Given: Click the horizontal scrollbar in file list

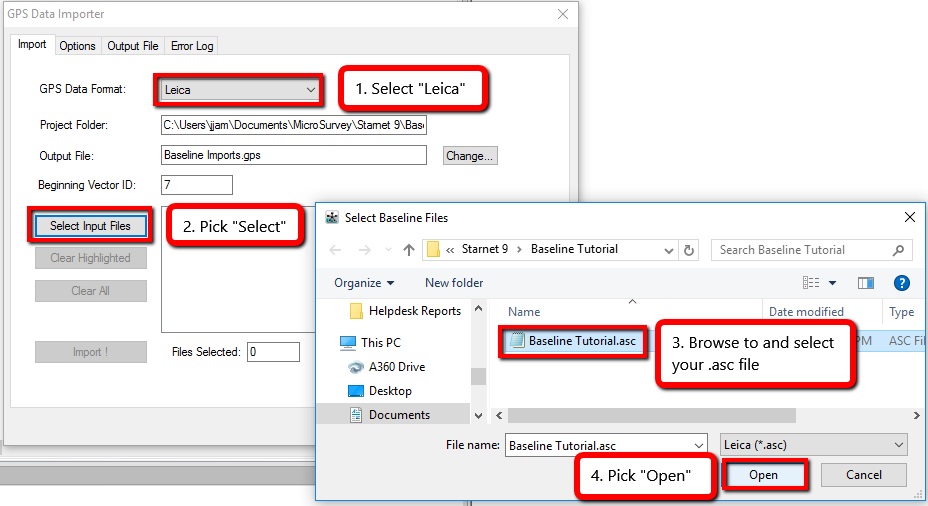Looking at the screenshot, I should point(650,415).
